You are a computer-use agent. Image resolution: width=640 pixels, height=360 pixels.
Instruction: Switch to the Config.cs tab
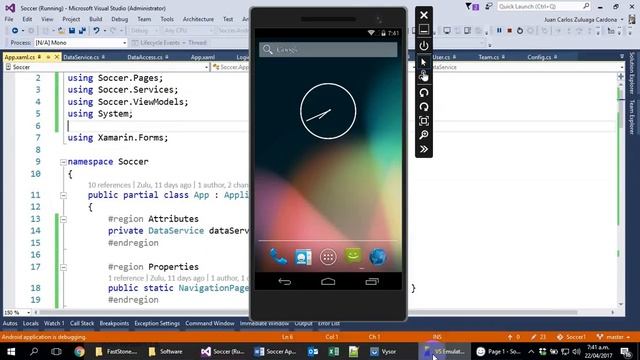click(539, 57)
